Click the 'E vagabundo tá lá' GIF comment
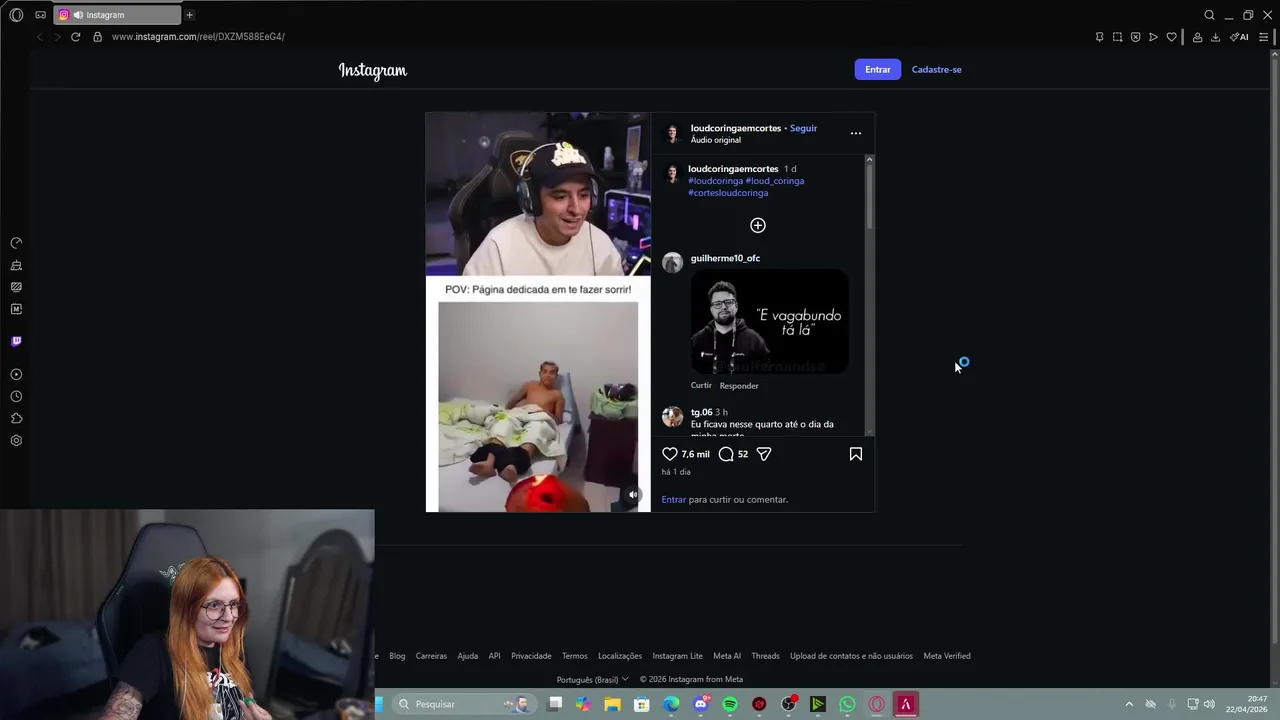Viewport: 1280px width, 720px height. (769, 322)
